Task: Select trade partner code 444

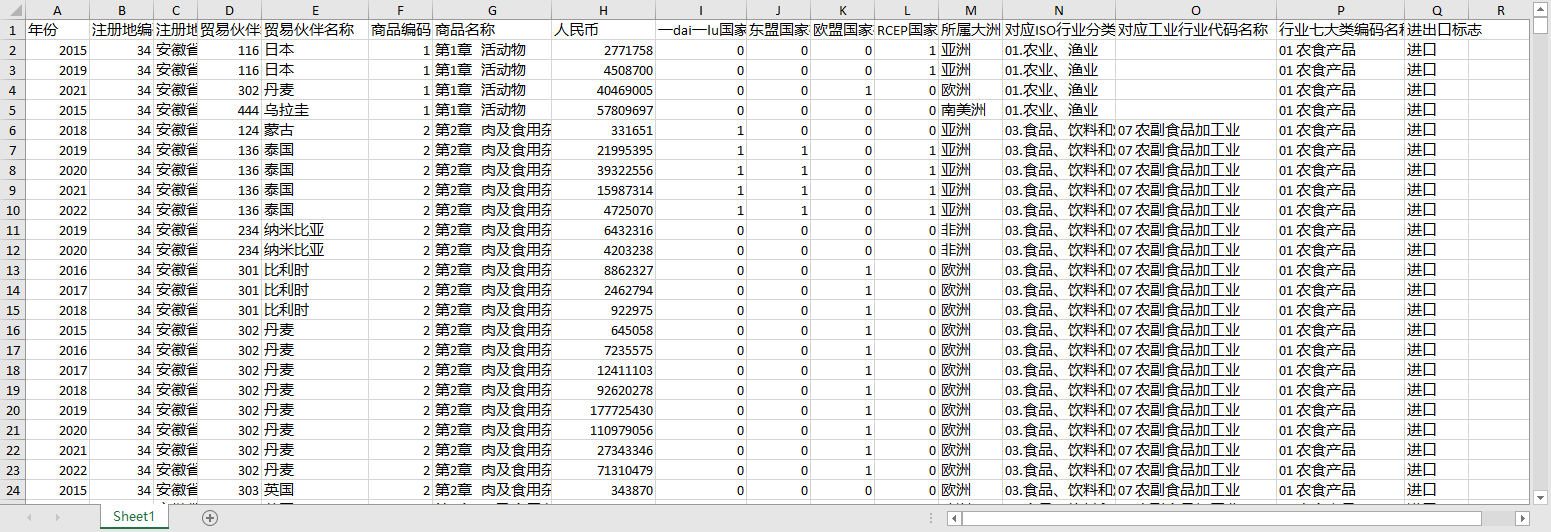Action: click(x=229, y=110)
